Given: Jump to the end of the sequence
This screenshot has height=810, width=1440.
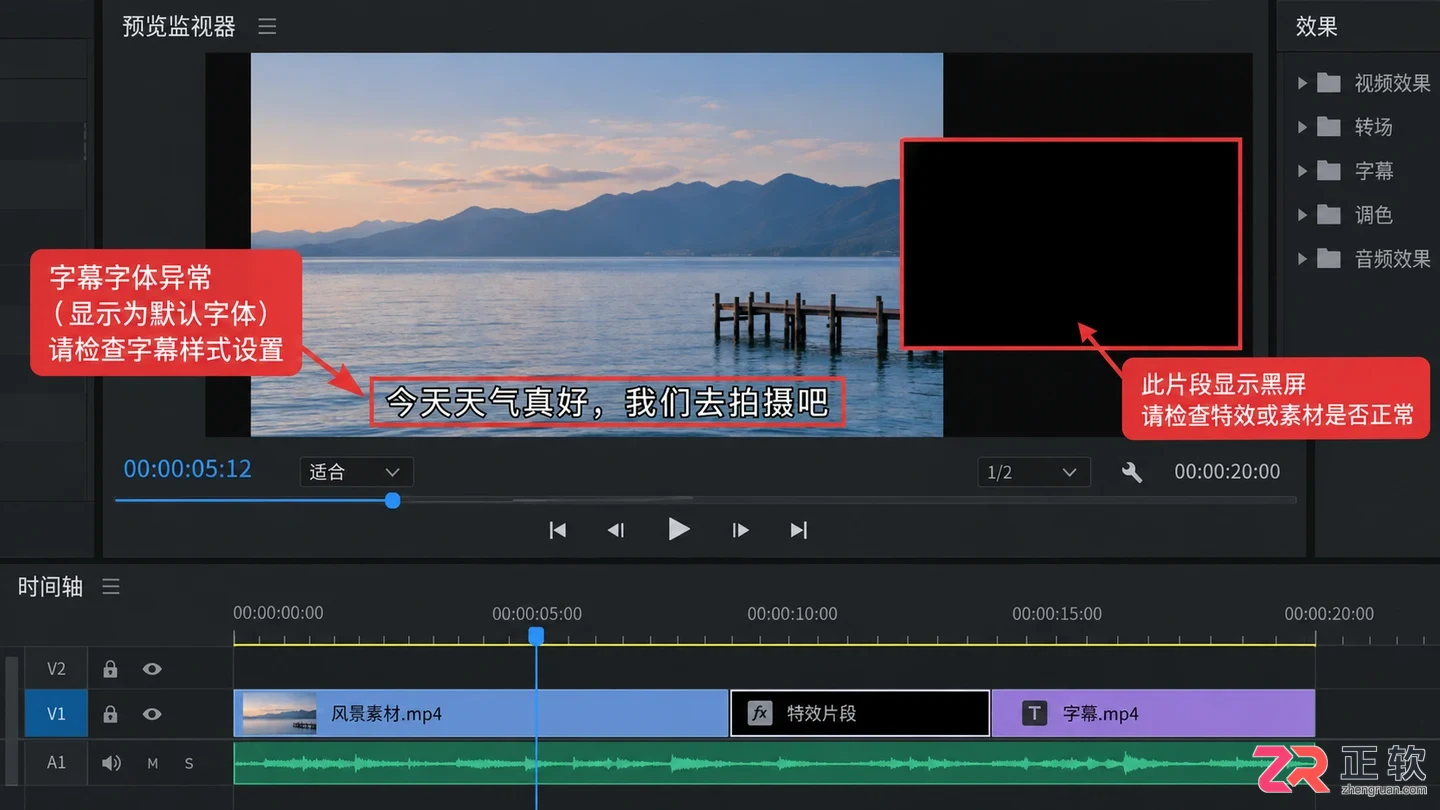Looking at the screenshot, I should click(798, 530).
